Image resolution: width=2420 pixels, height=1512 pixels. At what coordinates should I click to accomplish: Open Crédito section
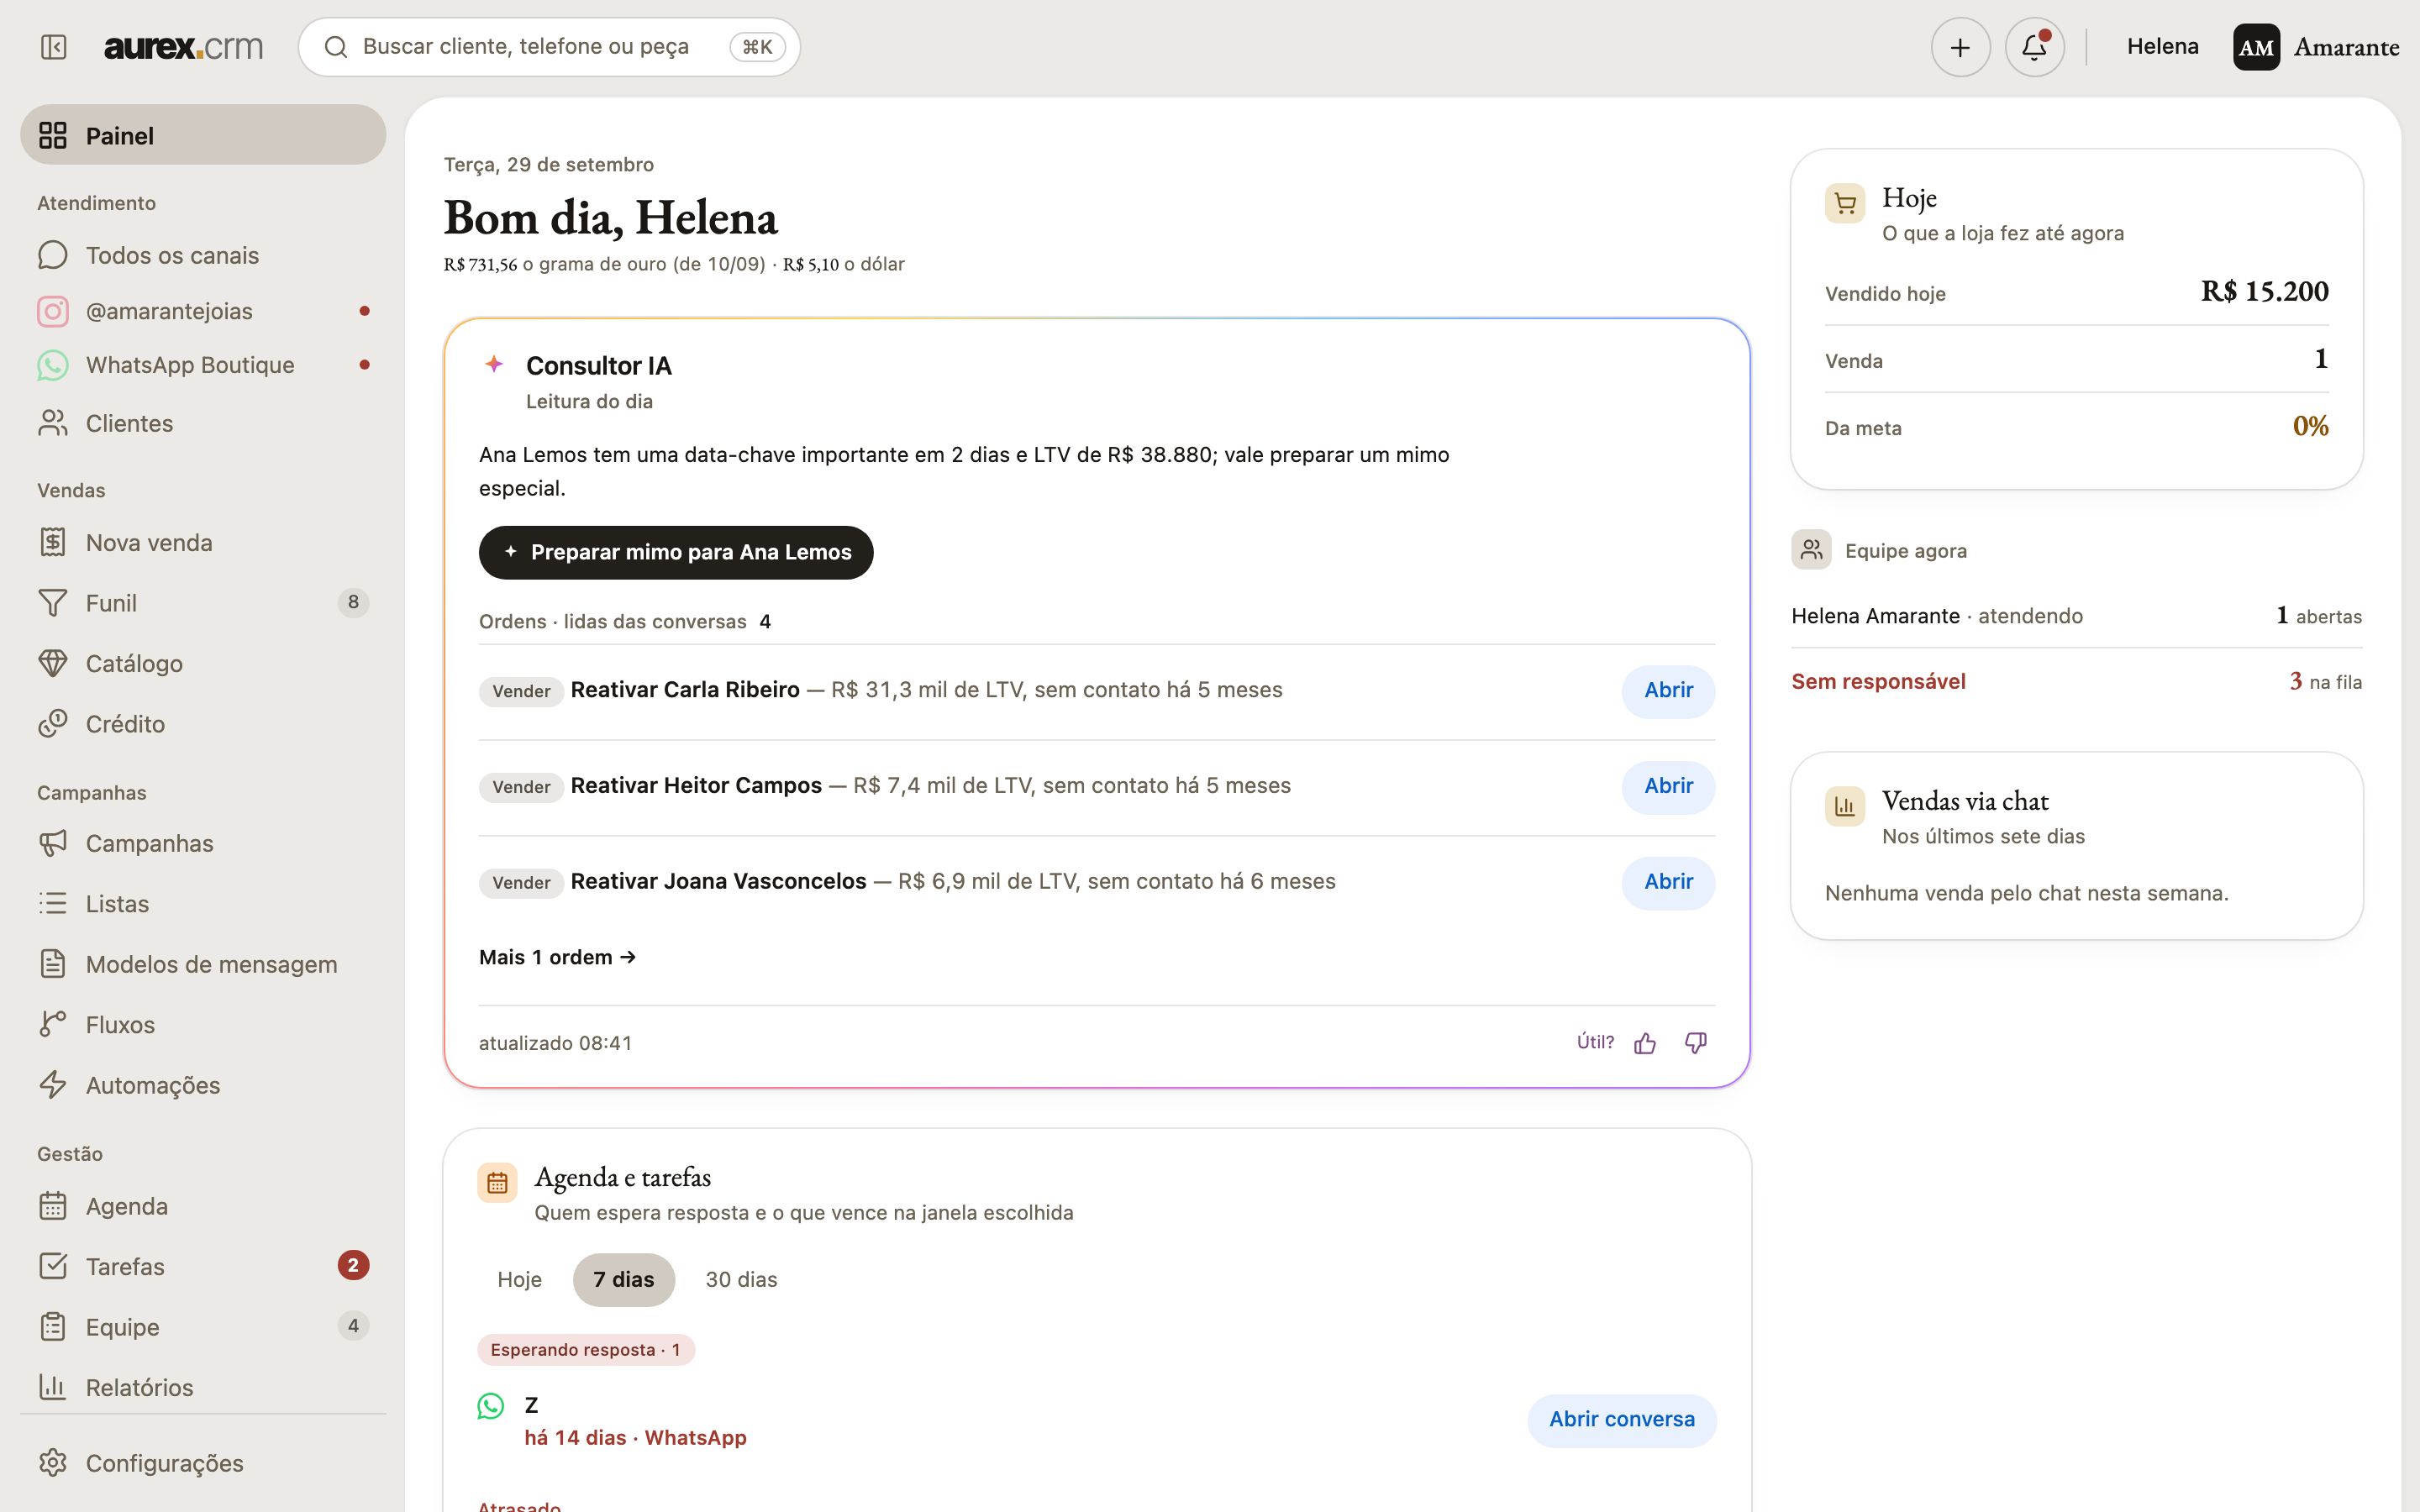coord(203,723)
